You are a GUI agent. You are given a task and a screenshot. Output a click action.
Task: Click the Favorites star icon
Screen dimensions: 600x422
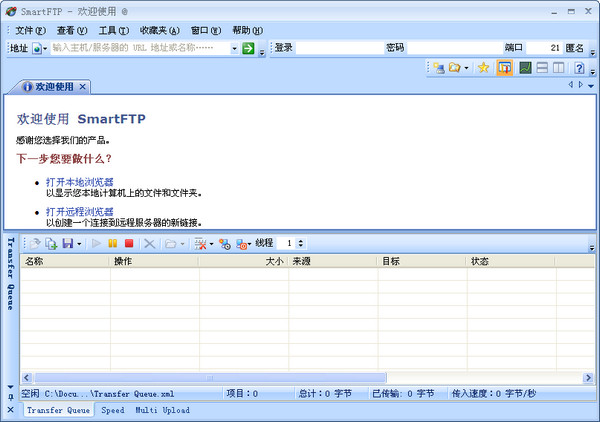[x=483, y=68]
